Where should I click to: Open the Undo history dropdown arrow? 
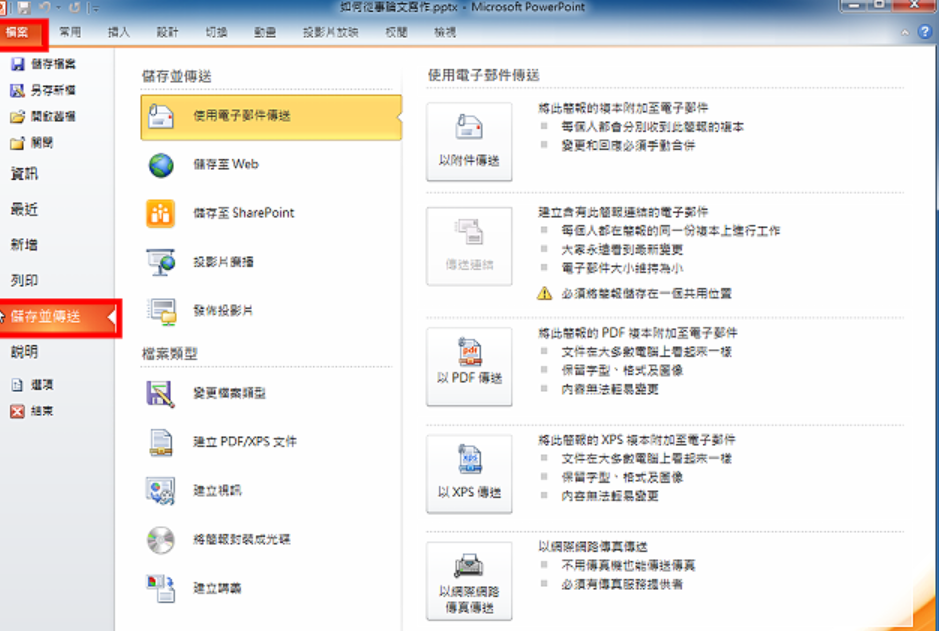58,8
